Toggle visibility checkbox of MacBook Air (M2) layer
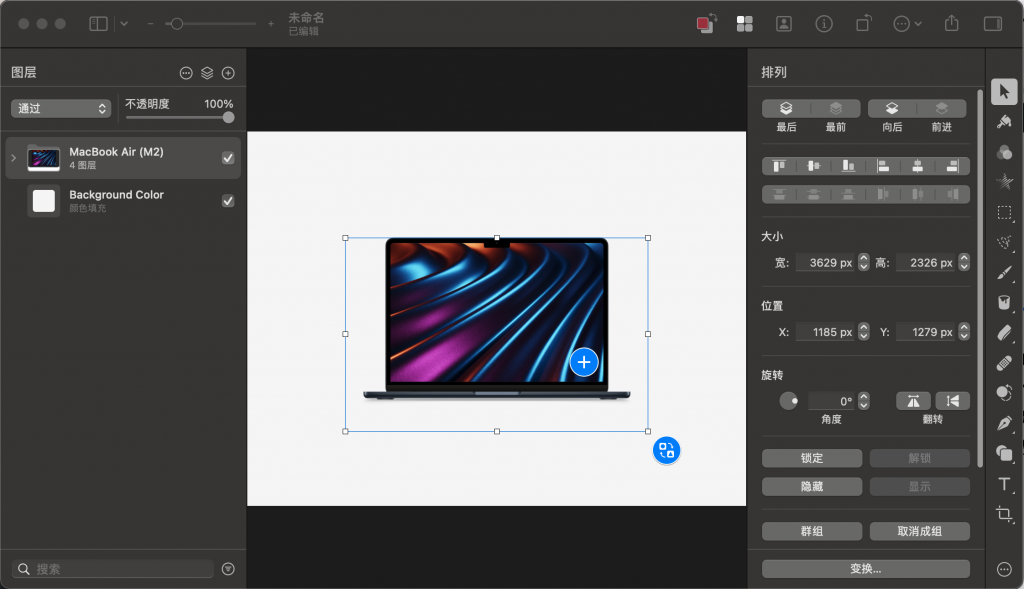Screen dimensions: 1024x589 228,157
